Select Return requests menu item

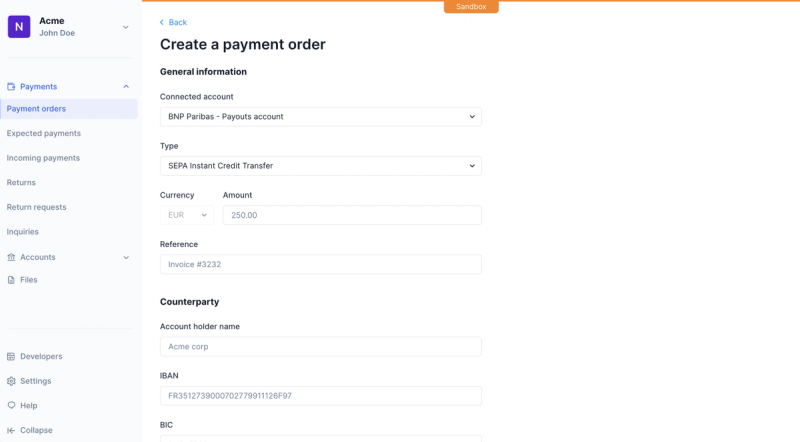[37, 207]
